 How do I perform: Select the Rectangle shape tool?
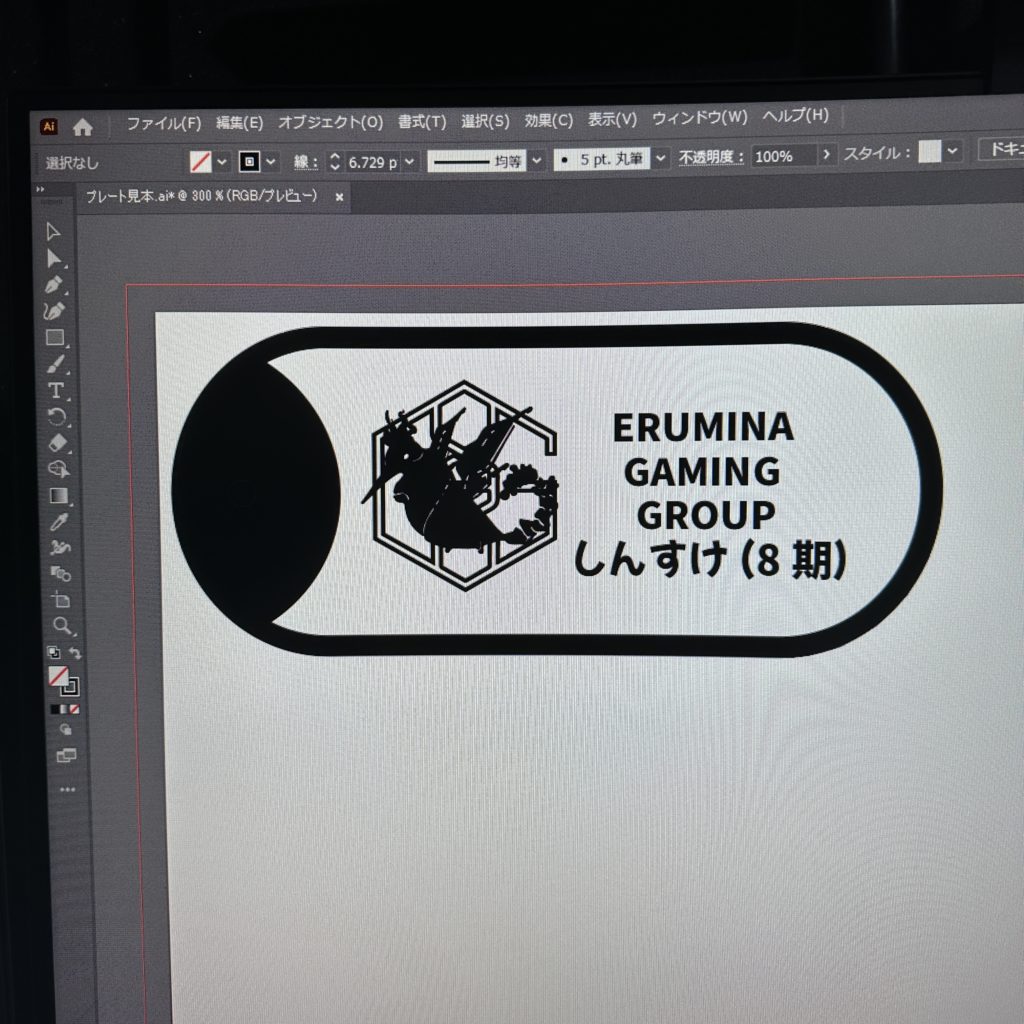point(55,338)
